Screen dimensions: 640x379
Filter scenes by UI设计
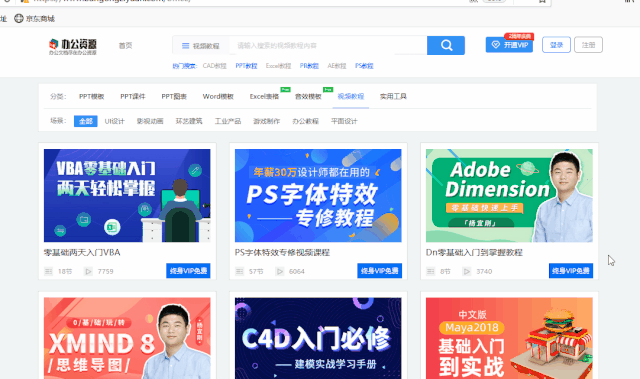click(114, 121)
